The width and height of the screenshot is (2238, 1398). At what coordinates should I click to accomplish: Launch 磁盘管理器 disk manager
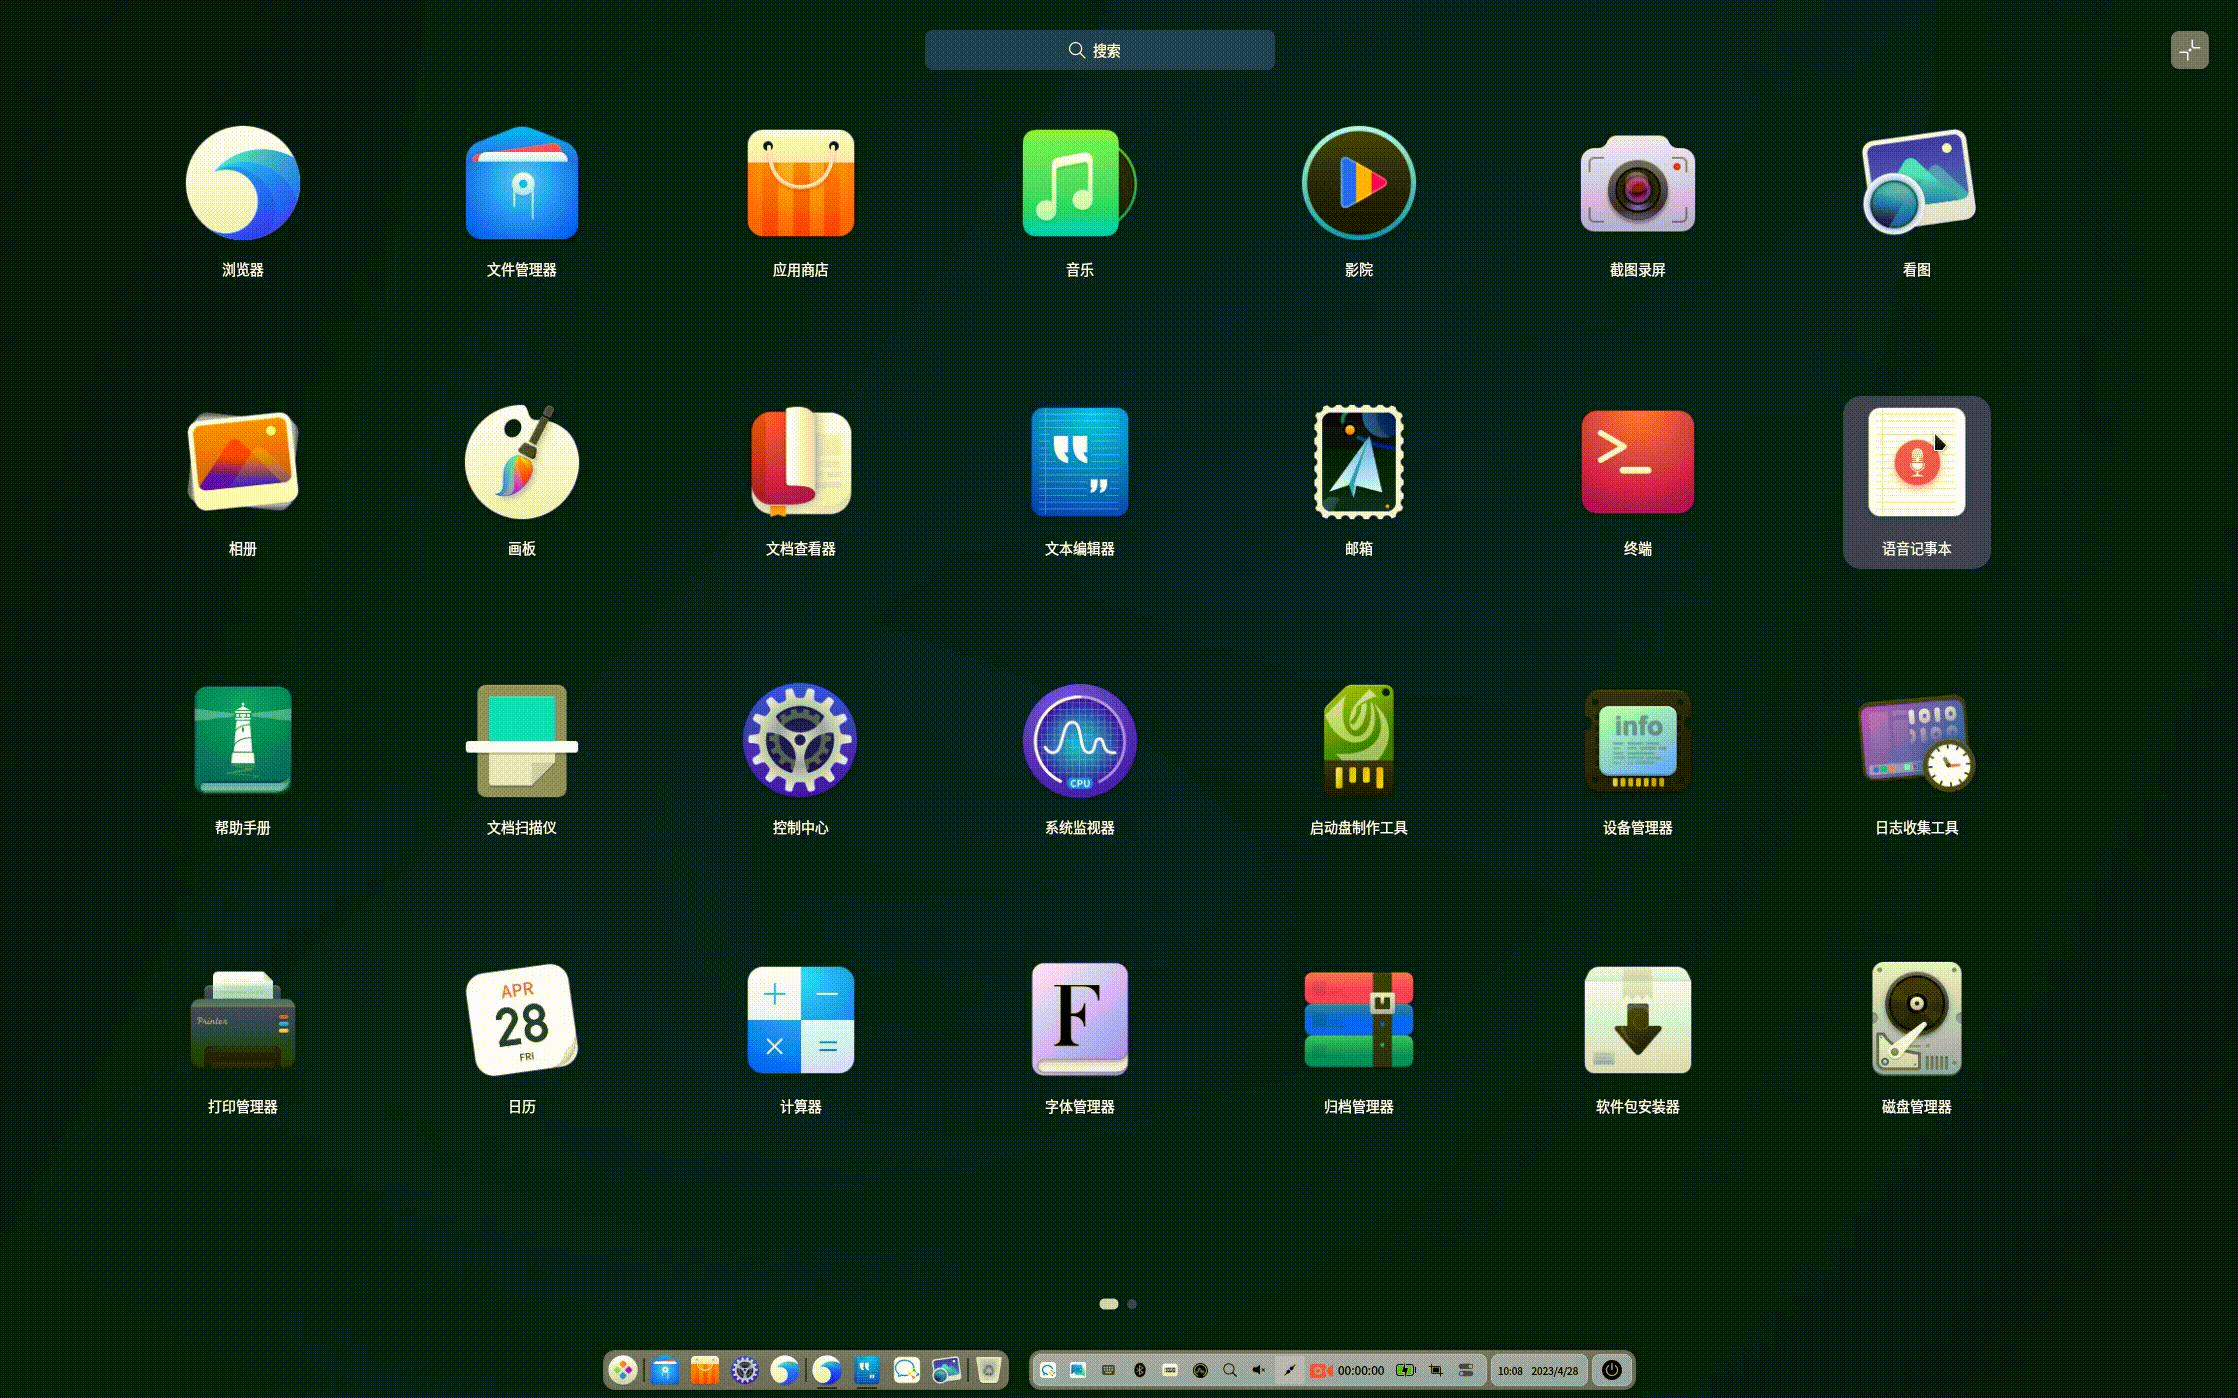click(1916, 1020)
